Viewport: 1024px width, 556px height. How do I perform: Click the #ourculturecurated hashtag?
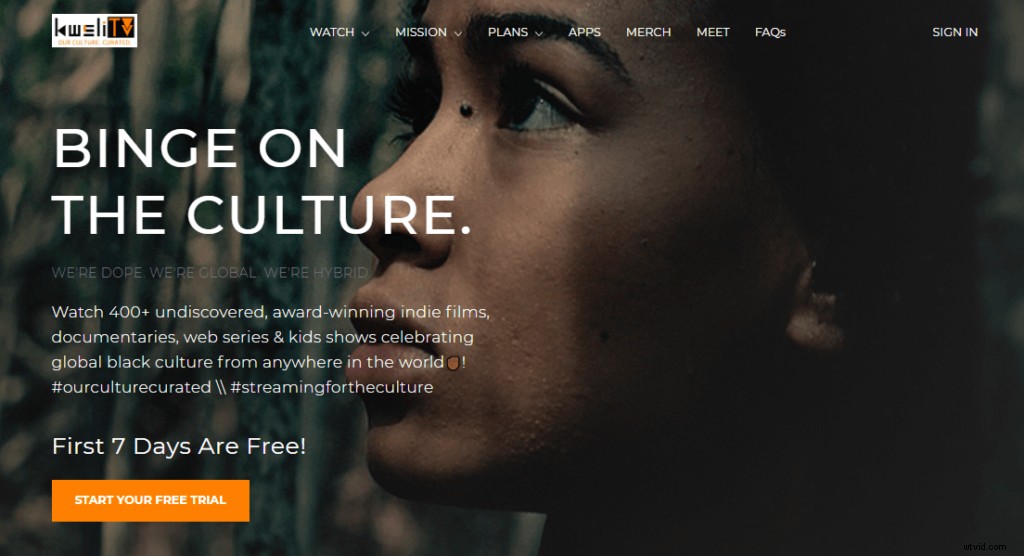131,387
